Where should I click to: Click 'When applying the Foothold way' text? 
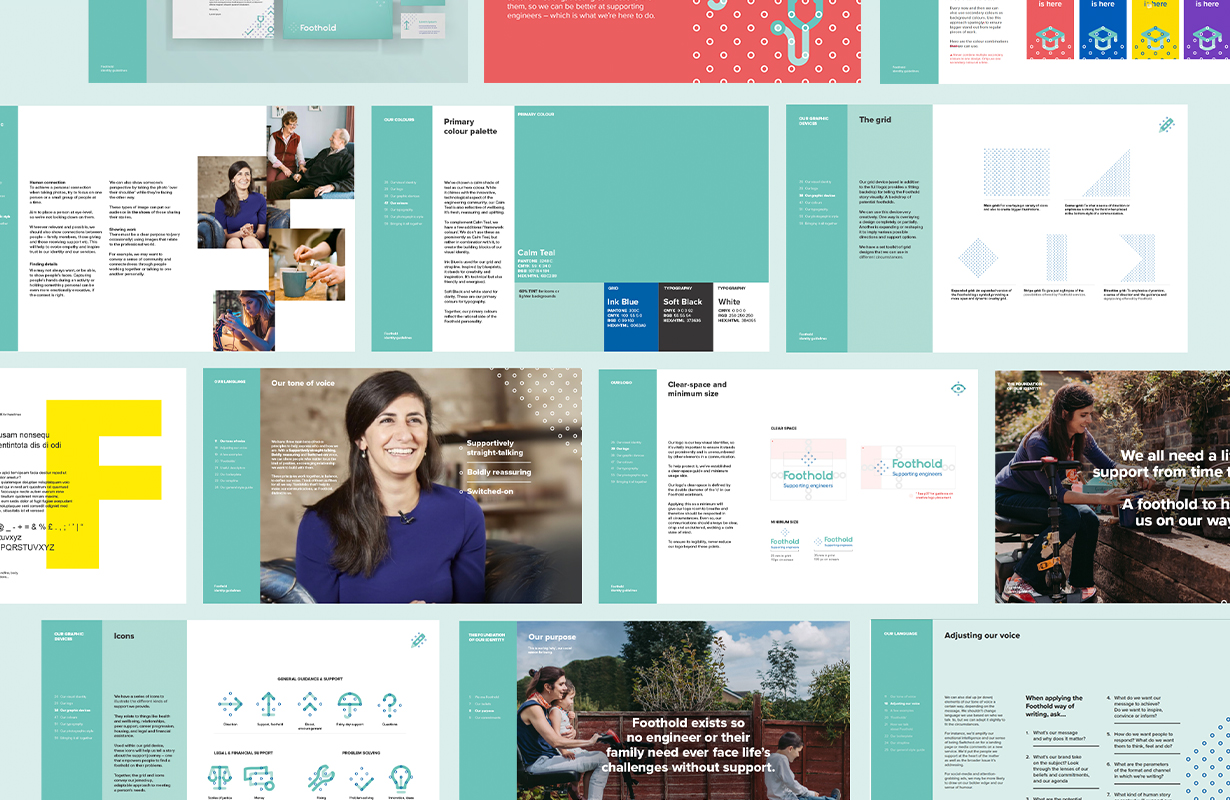pyautogui.click(x=1055, y=704)
